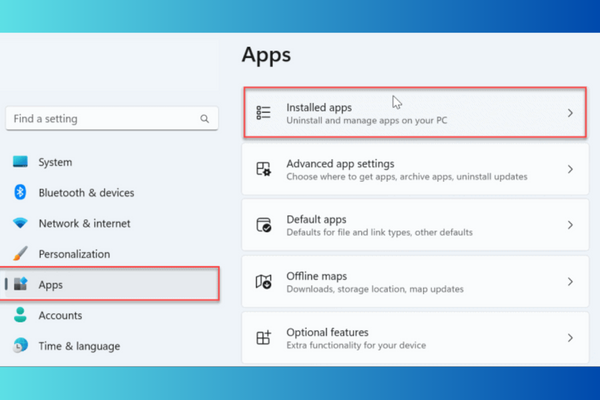The height and width of the screenshot is (400, 600).
Task: Click the Bluetooth icon in sidebar
Action: [20, 192]
